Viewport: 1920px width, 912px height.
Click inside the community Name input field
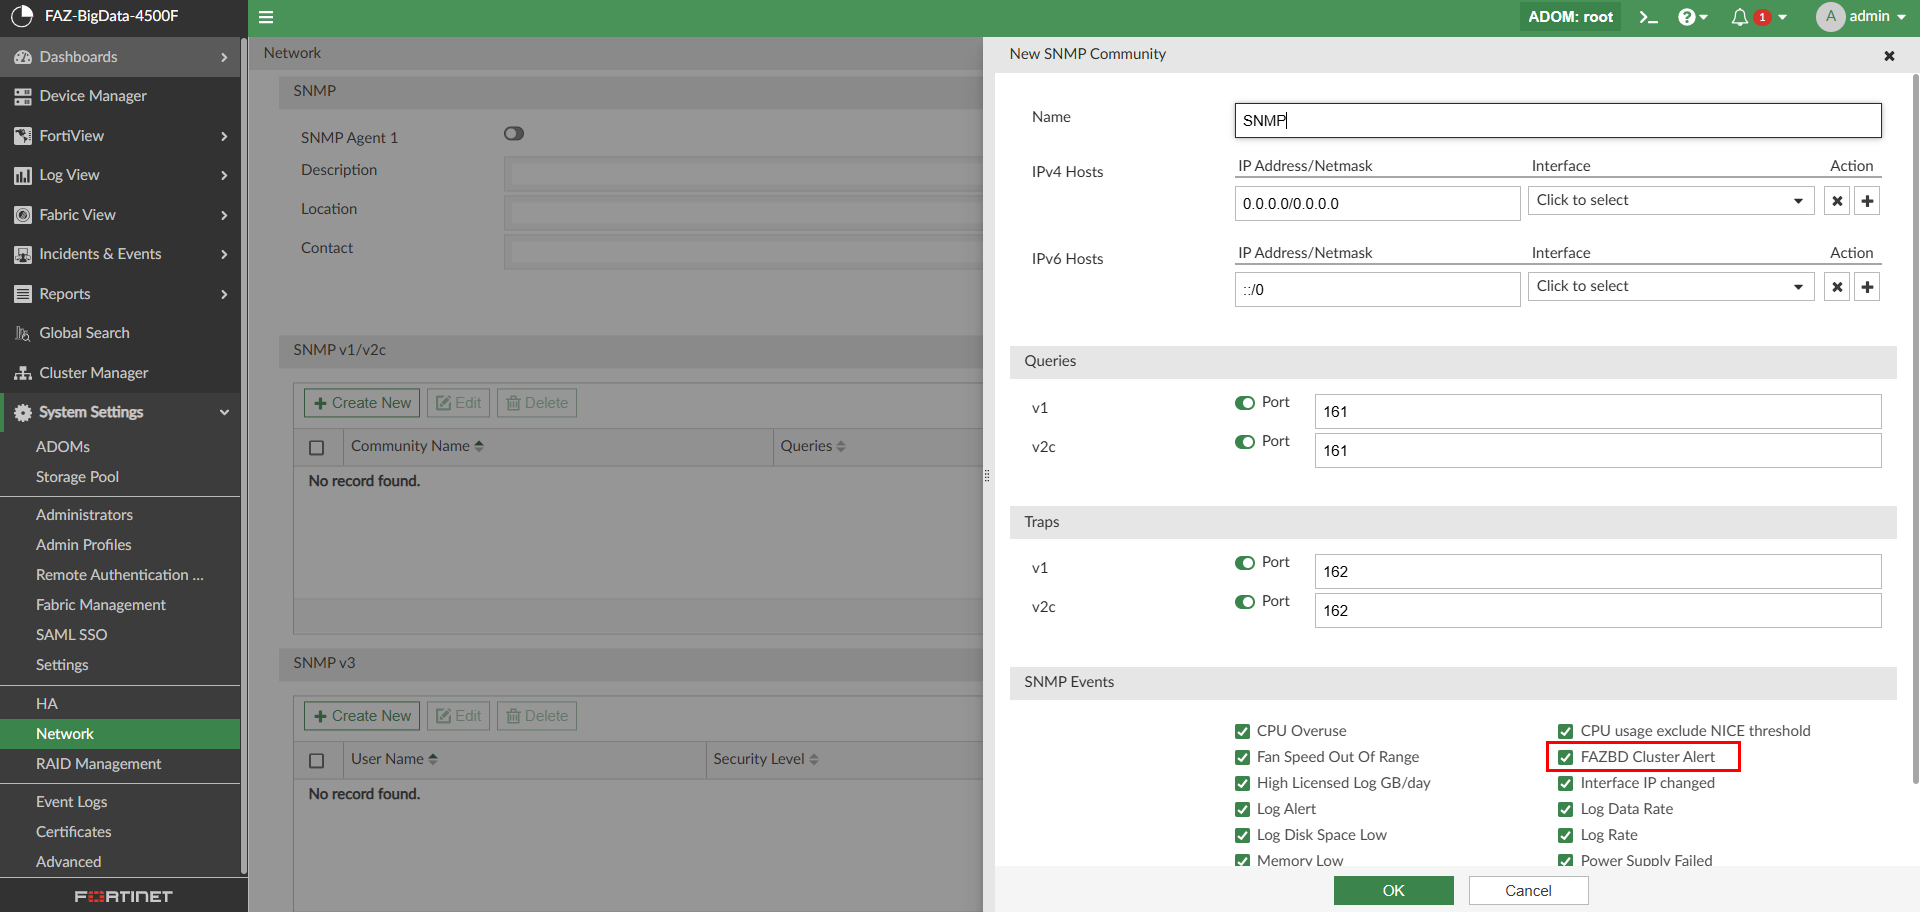(x=1556, y=120)
